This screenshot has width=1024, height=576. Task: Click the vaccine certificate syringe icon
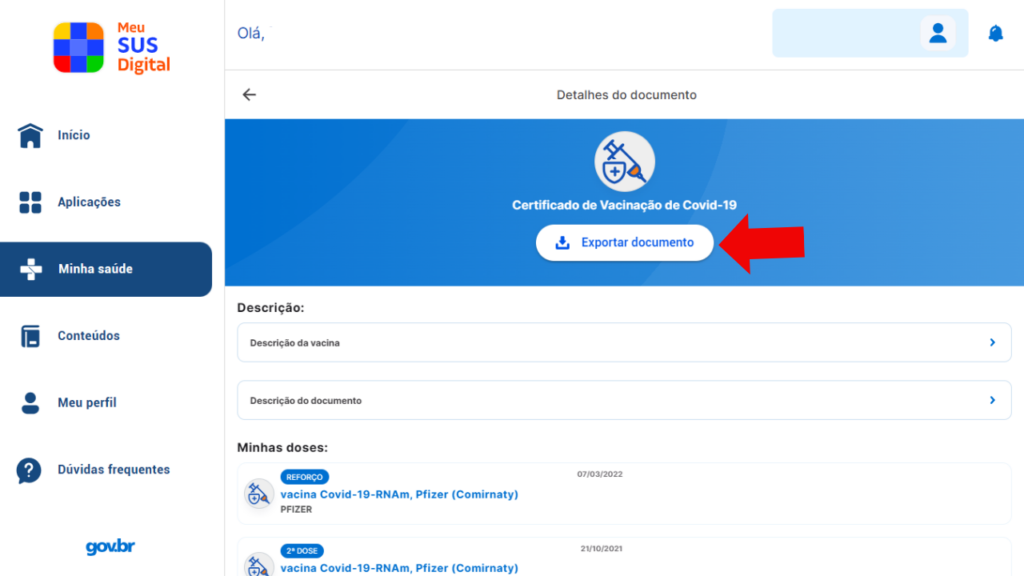(624, 162)
